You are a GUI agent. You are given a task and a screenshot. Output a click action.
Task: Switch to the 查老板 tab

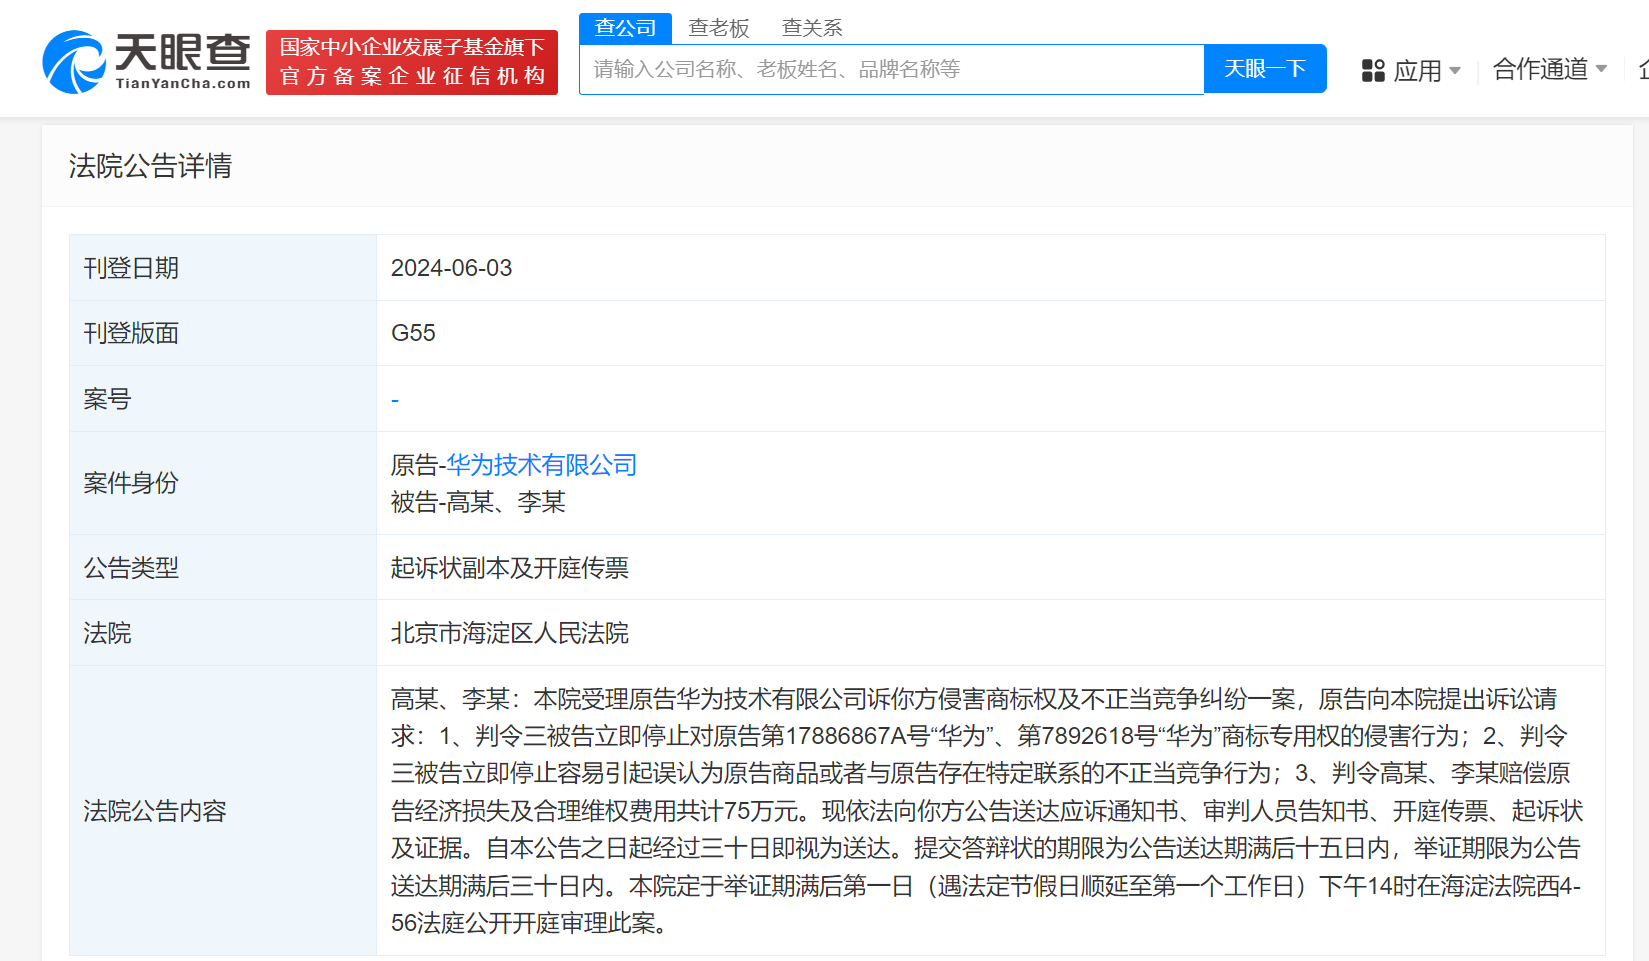pyautogui.click(x=719, y=28)
